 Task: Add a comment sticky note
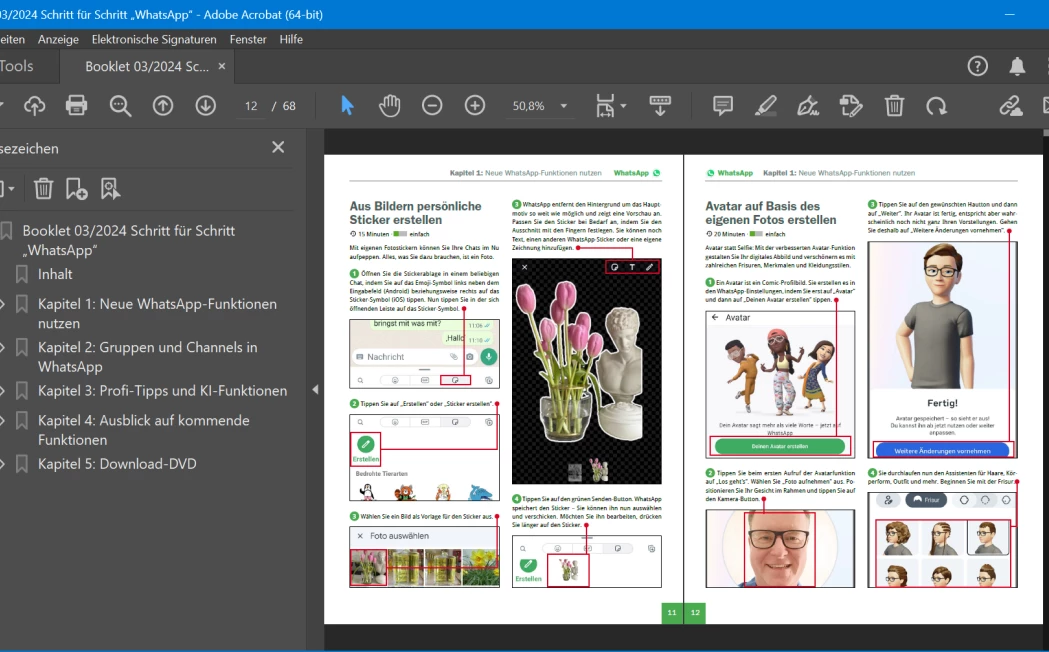click(x=722, y=105)
